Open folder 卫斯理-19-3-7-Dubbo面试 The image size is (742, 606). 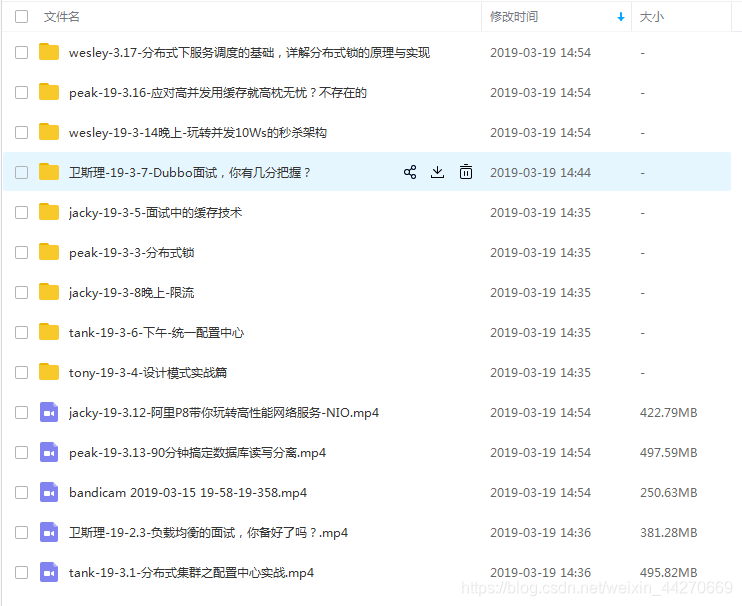189,173
